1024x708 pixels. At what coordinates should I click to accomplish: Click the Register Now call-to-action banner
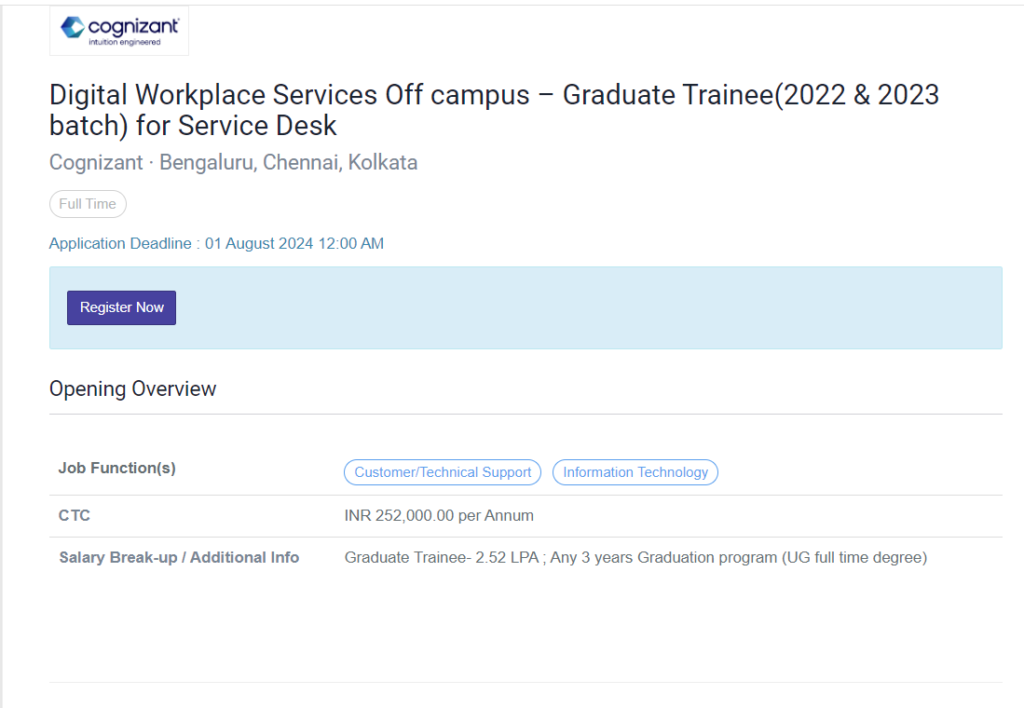click(x=121, y=307)
